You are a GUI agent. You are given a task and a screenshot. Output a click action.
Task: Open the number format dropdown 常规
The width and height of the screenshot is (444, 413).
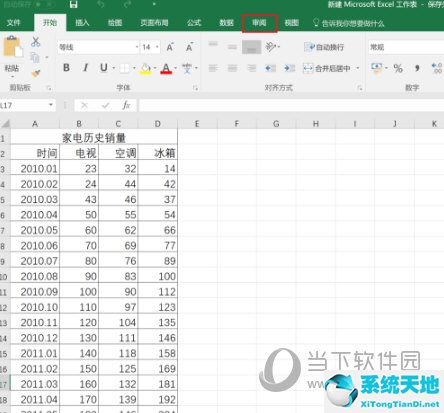[x=406, y=47]
